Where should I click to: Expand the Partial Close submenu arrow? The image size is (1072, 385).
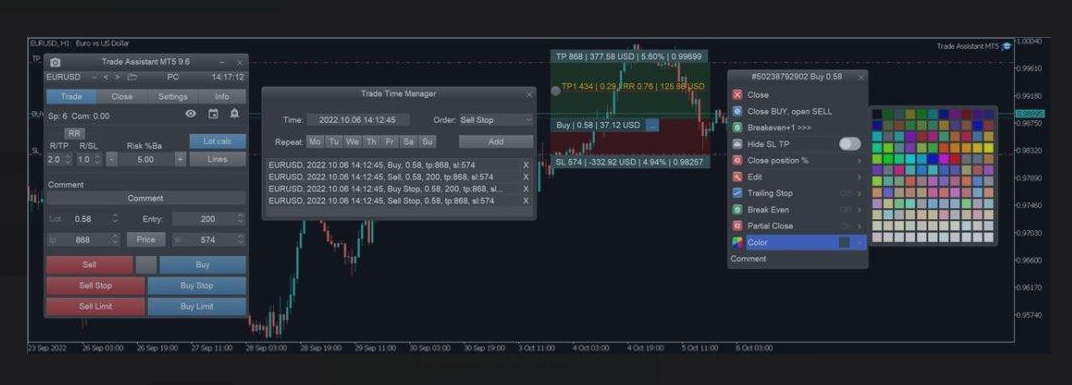tap(859, 226)
